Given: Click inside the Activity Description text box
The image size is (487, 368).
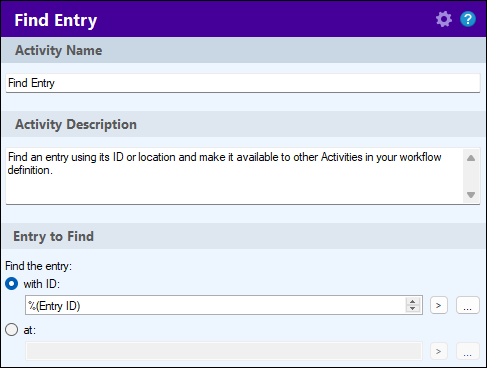Looking at the screenshot, I should coord(234,176).
